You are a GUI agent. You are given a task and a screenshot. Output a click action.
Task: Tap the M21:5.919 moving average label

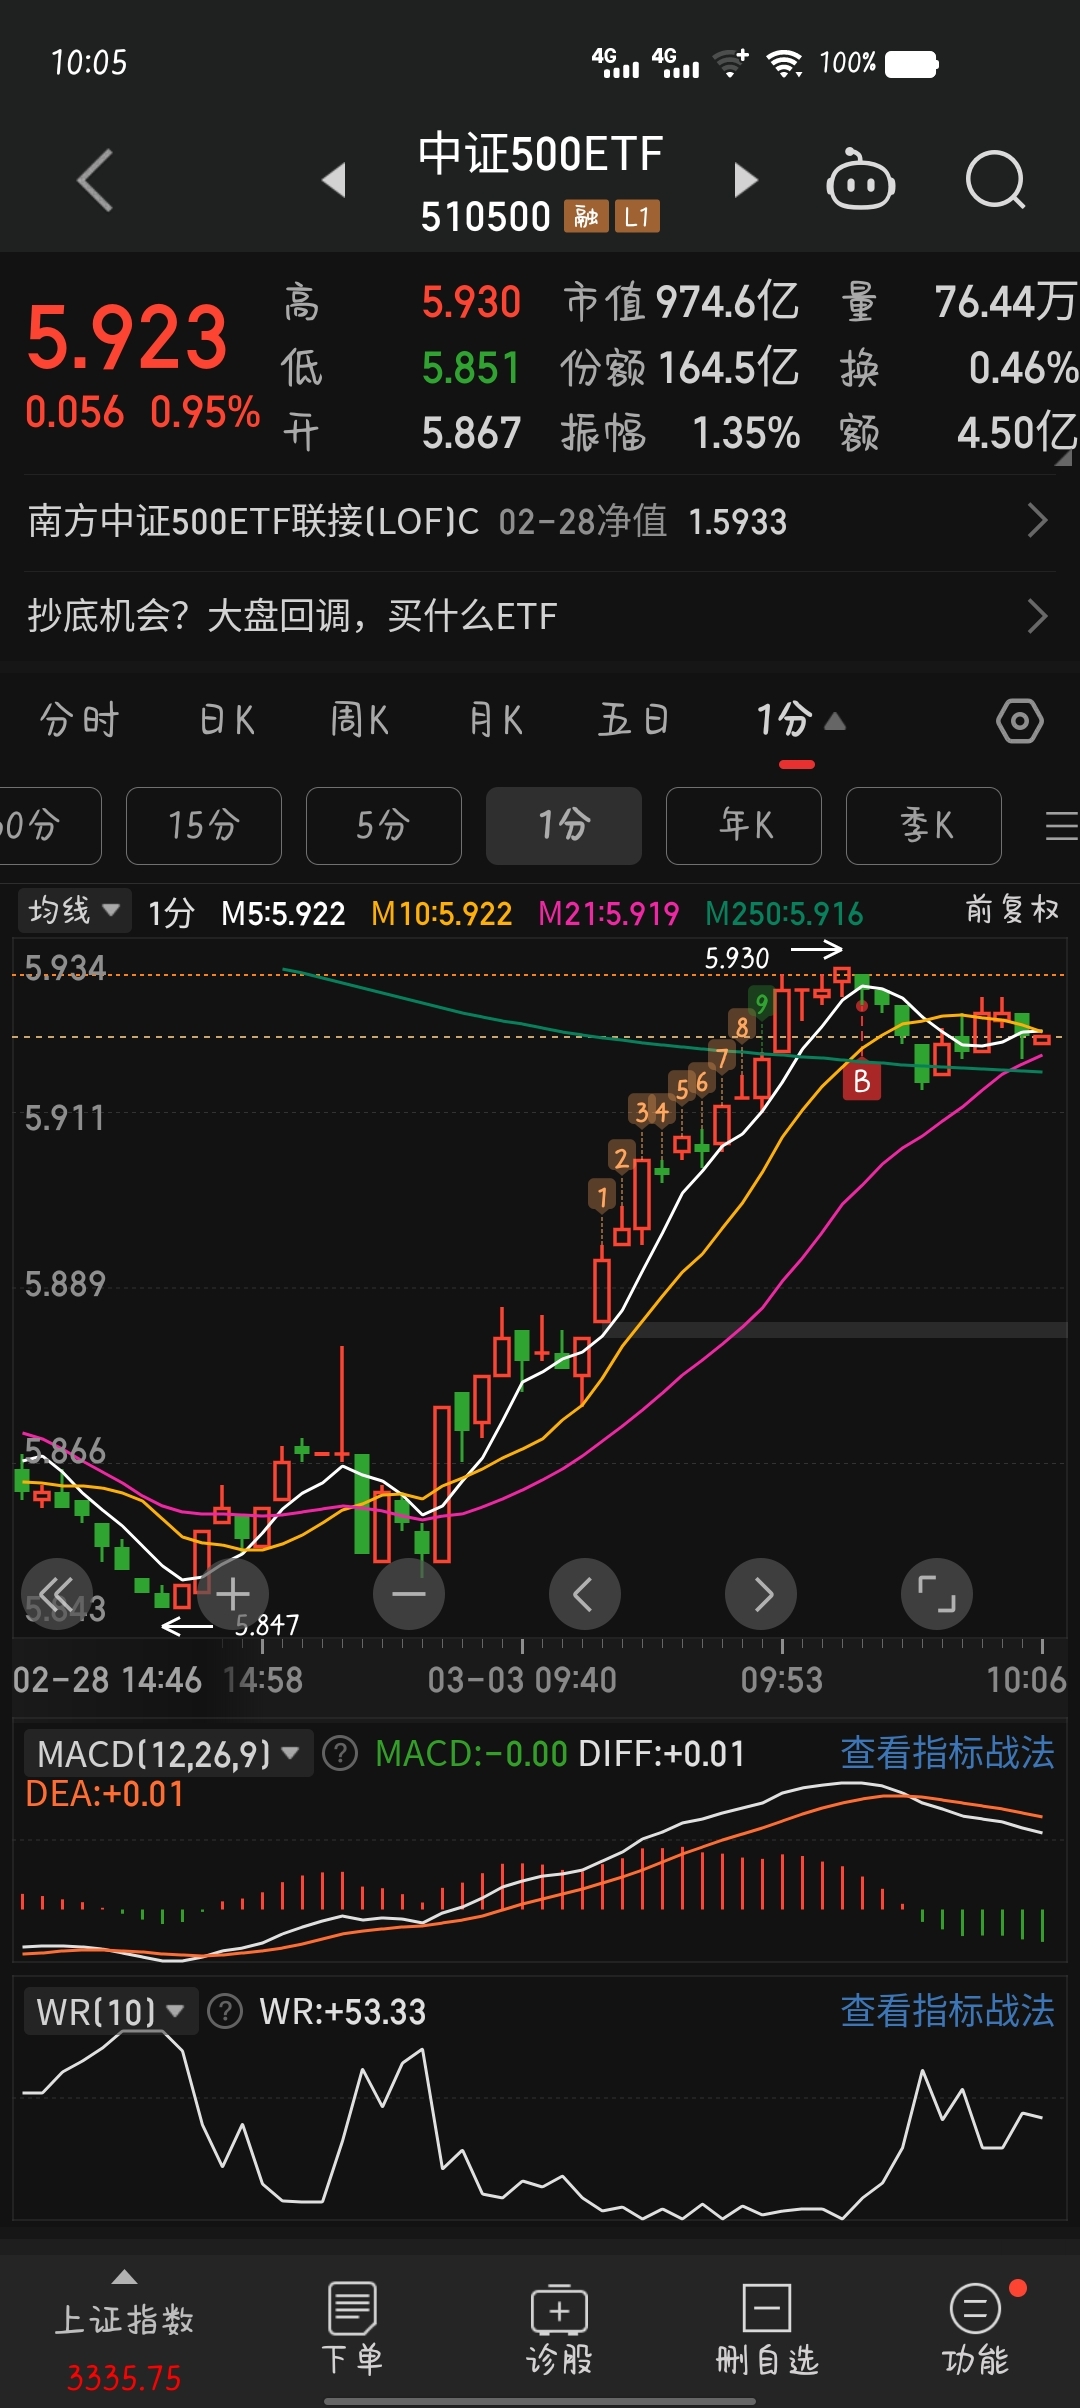[x=608, y=913]
